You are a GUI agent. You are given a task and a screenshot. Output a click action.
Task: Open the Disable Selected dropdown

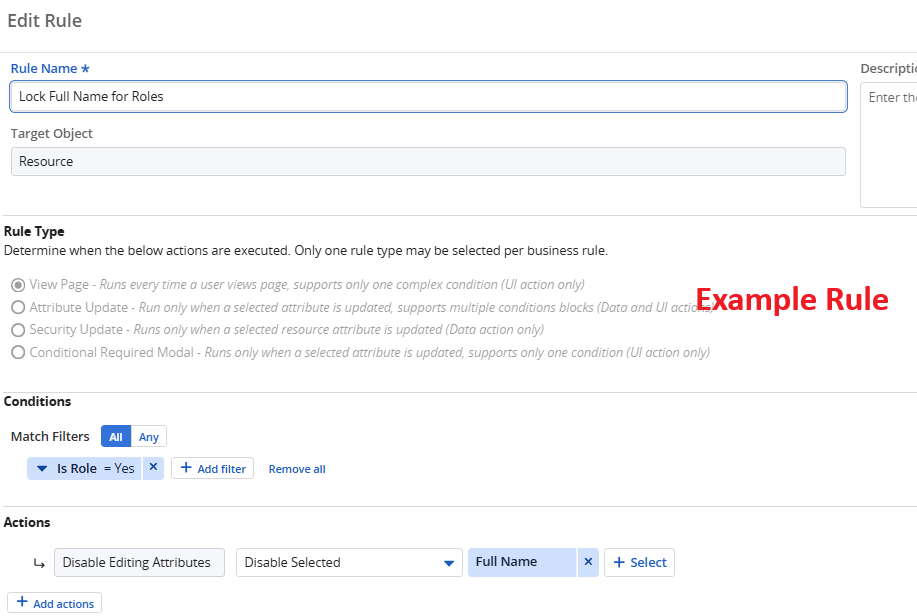pos(349,563)
